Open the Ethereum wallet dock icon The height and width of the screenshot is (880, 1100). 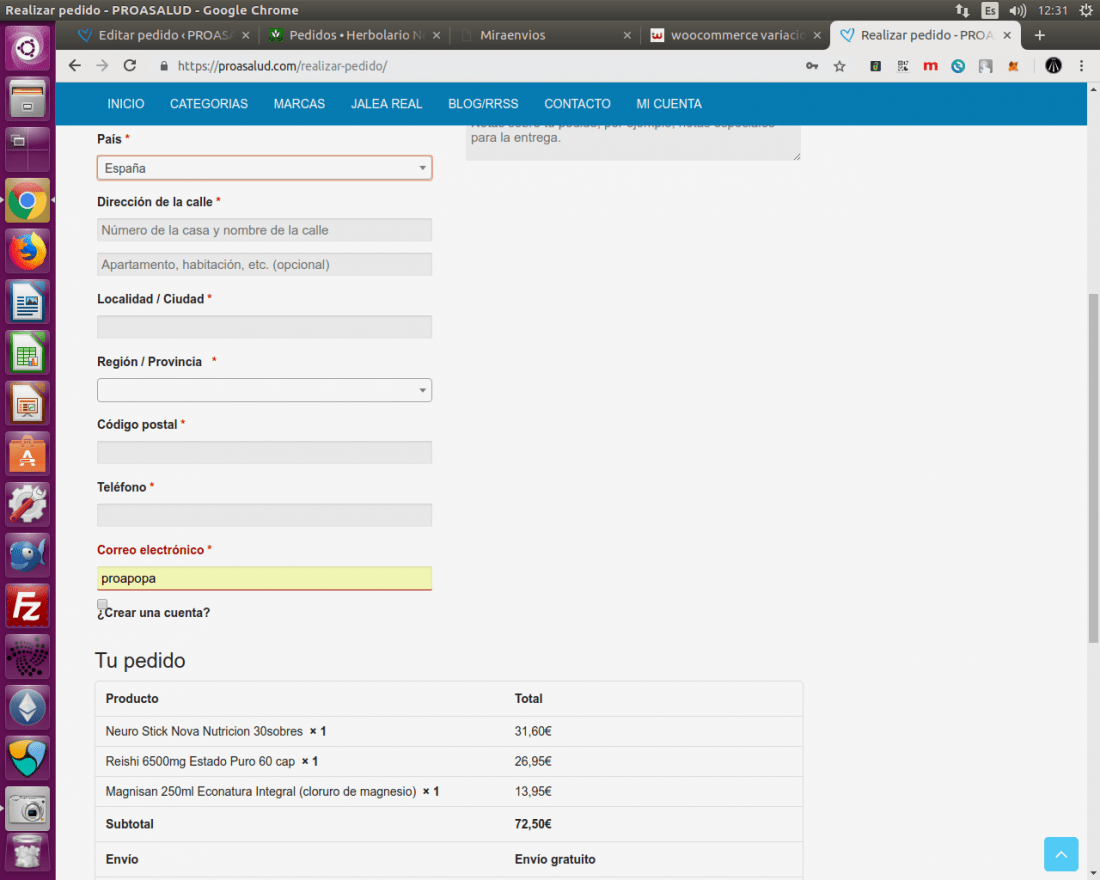(x=27, y=707)
